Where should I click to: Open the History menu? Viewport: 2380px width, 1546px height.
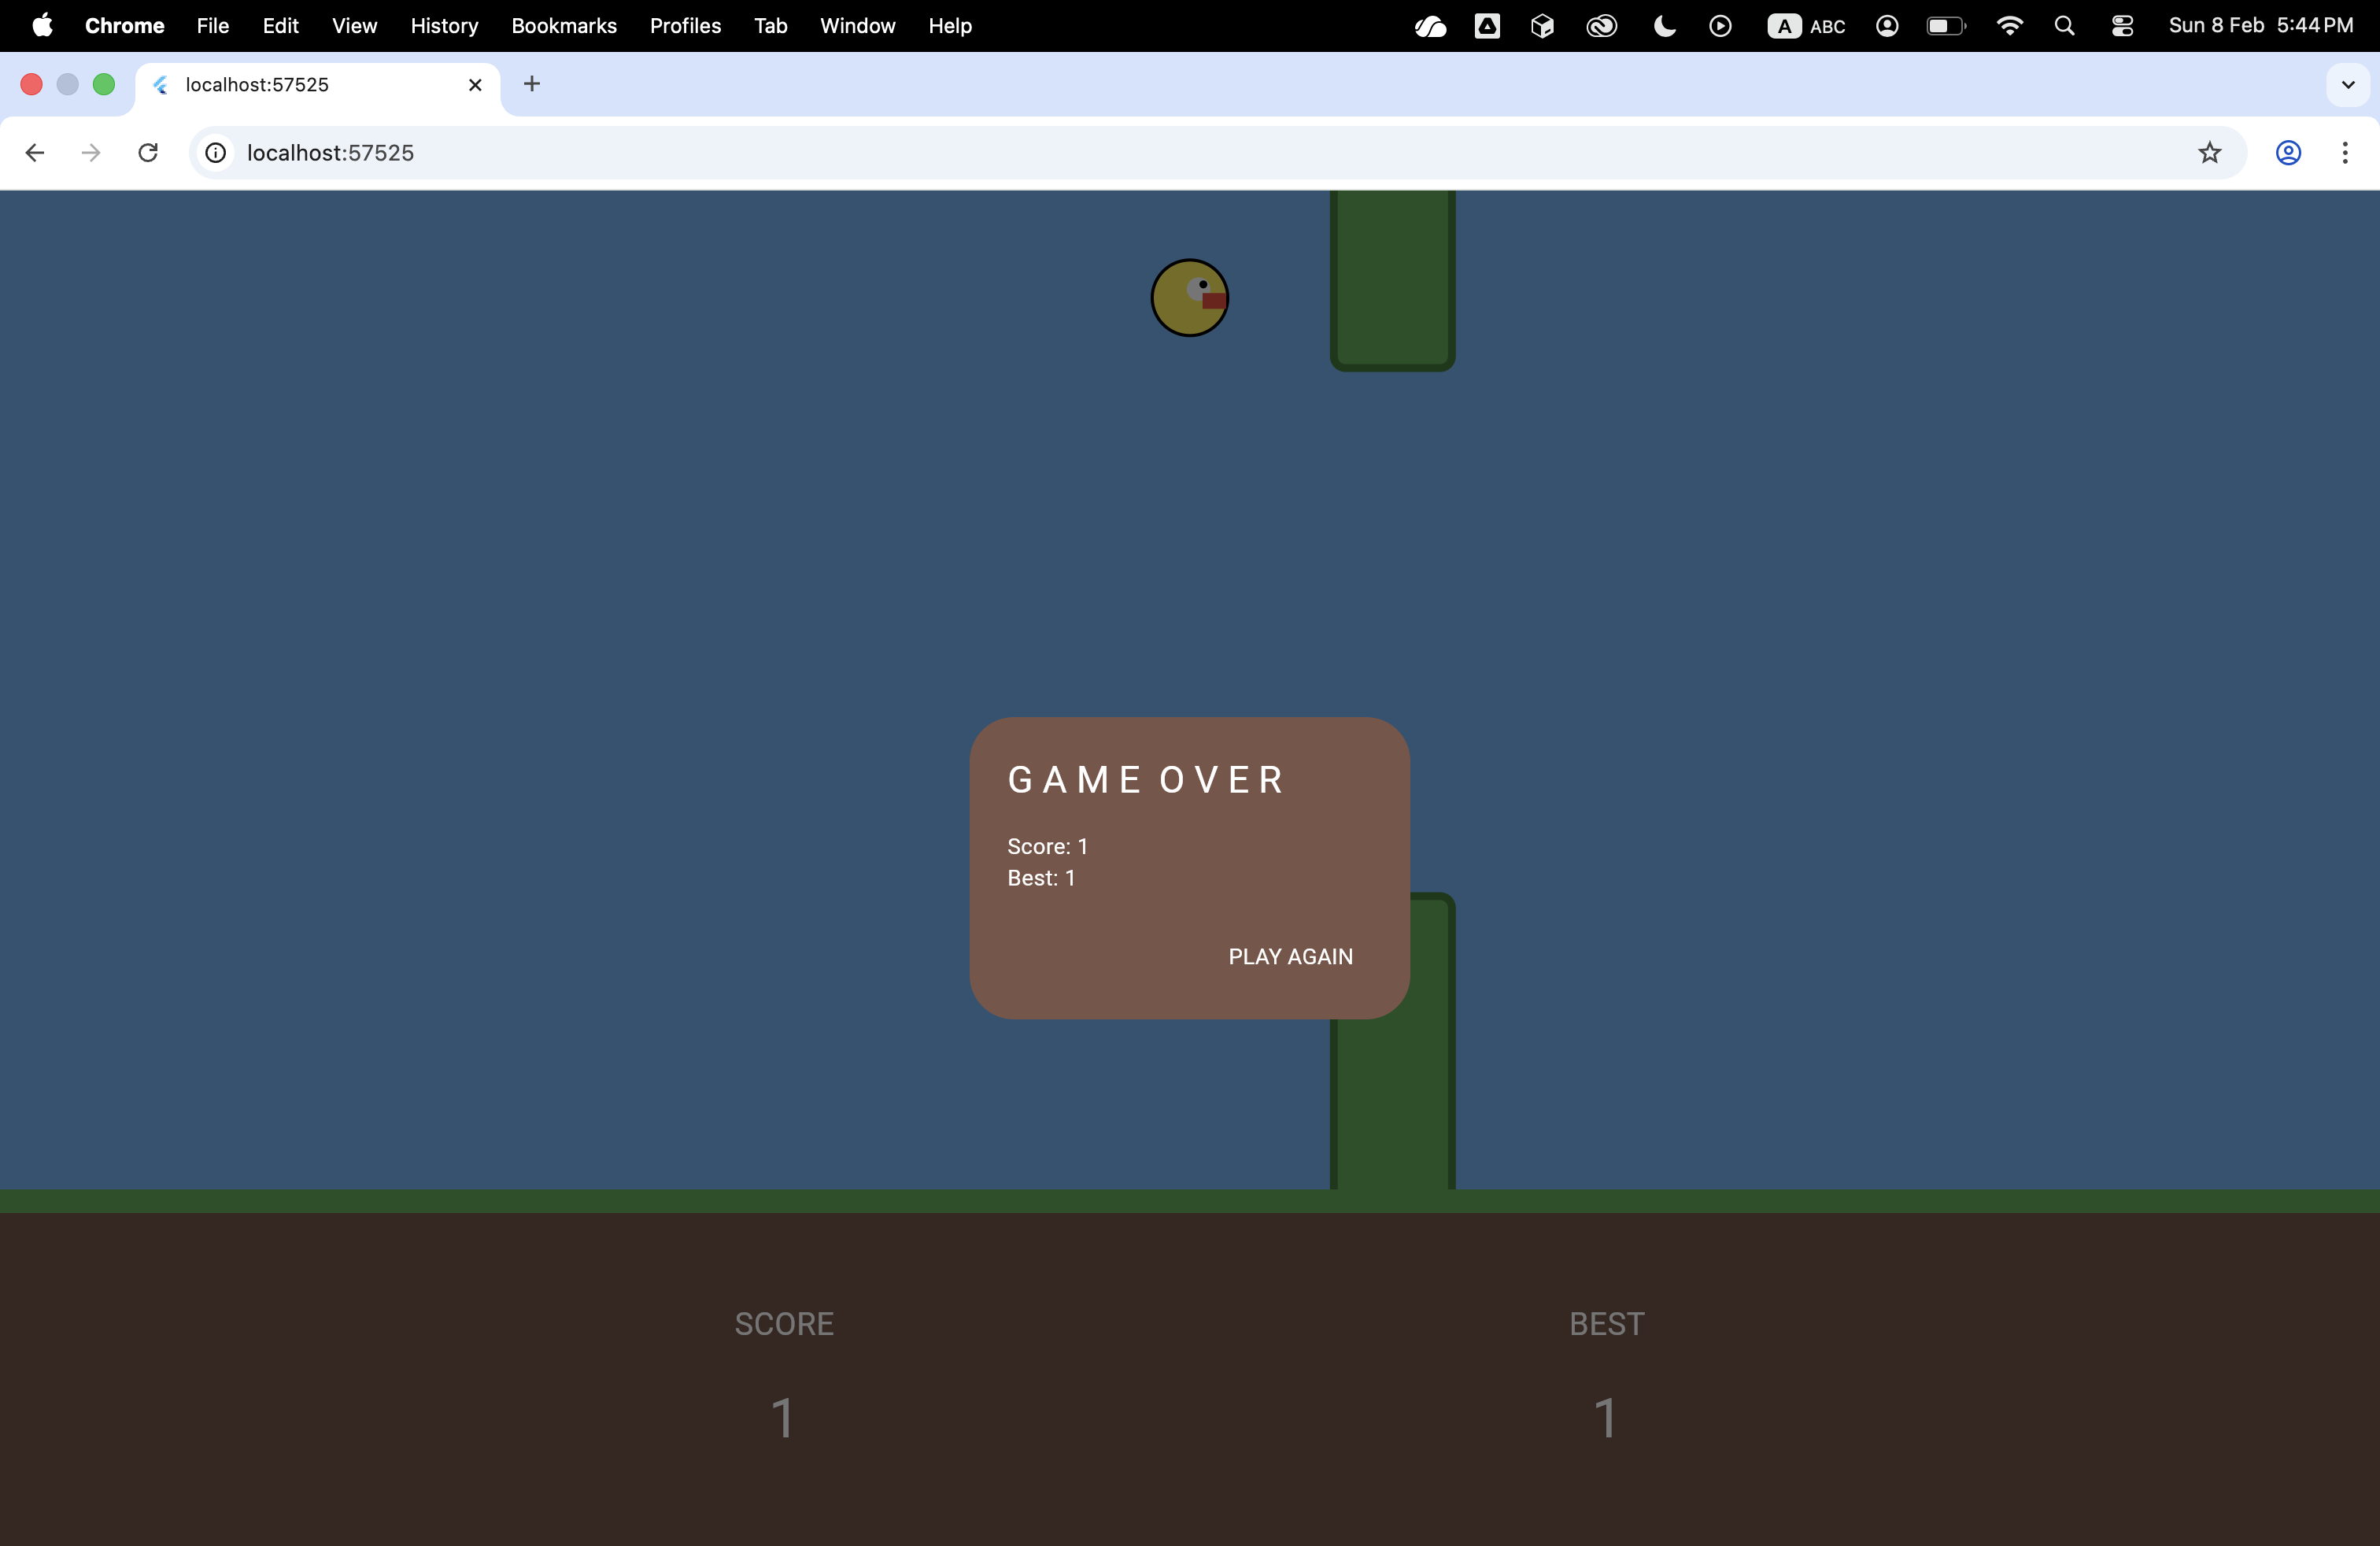[444, 26]
